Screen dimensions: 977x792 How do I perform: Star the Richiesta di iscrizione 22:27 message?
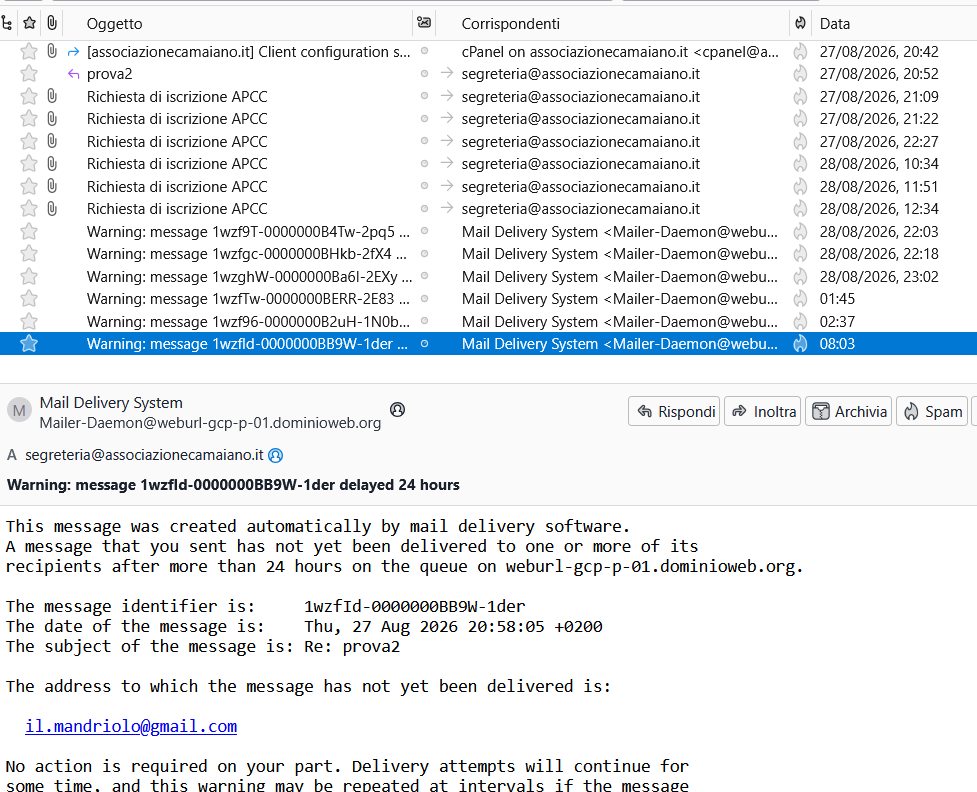(29, 141)
